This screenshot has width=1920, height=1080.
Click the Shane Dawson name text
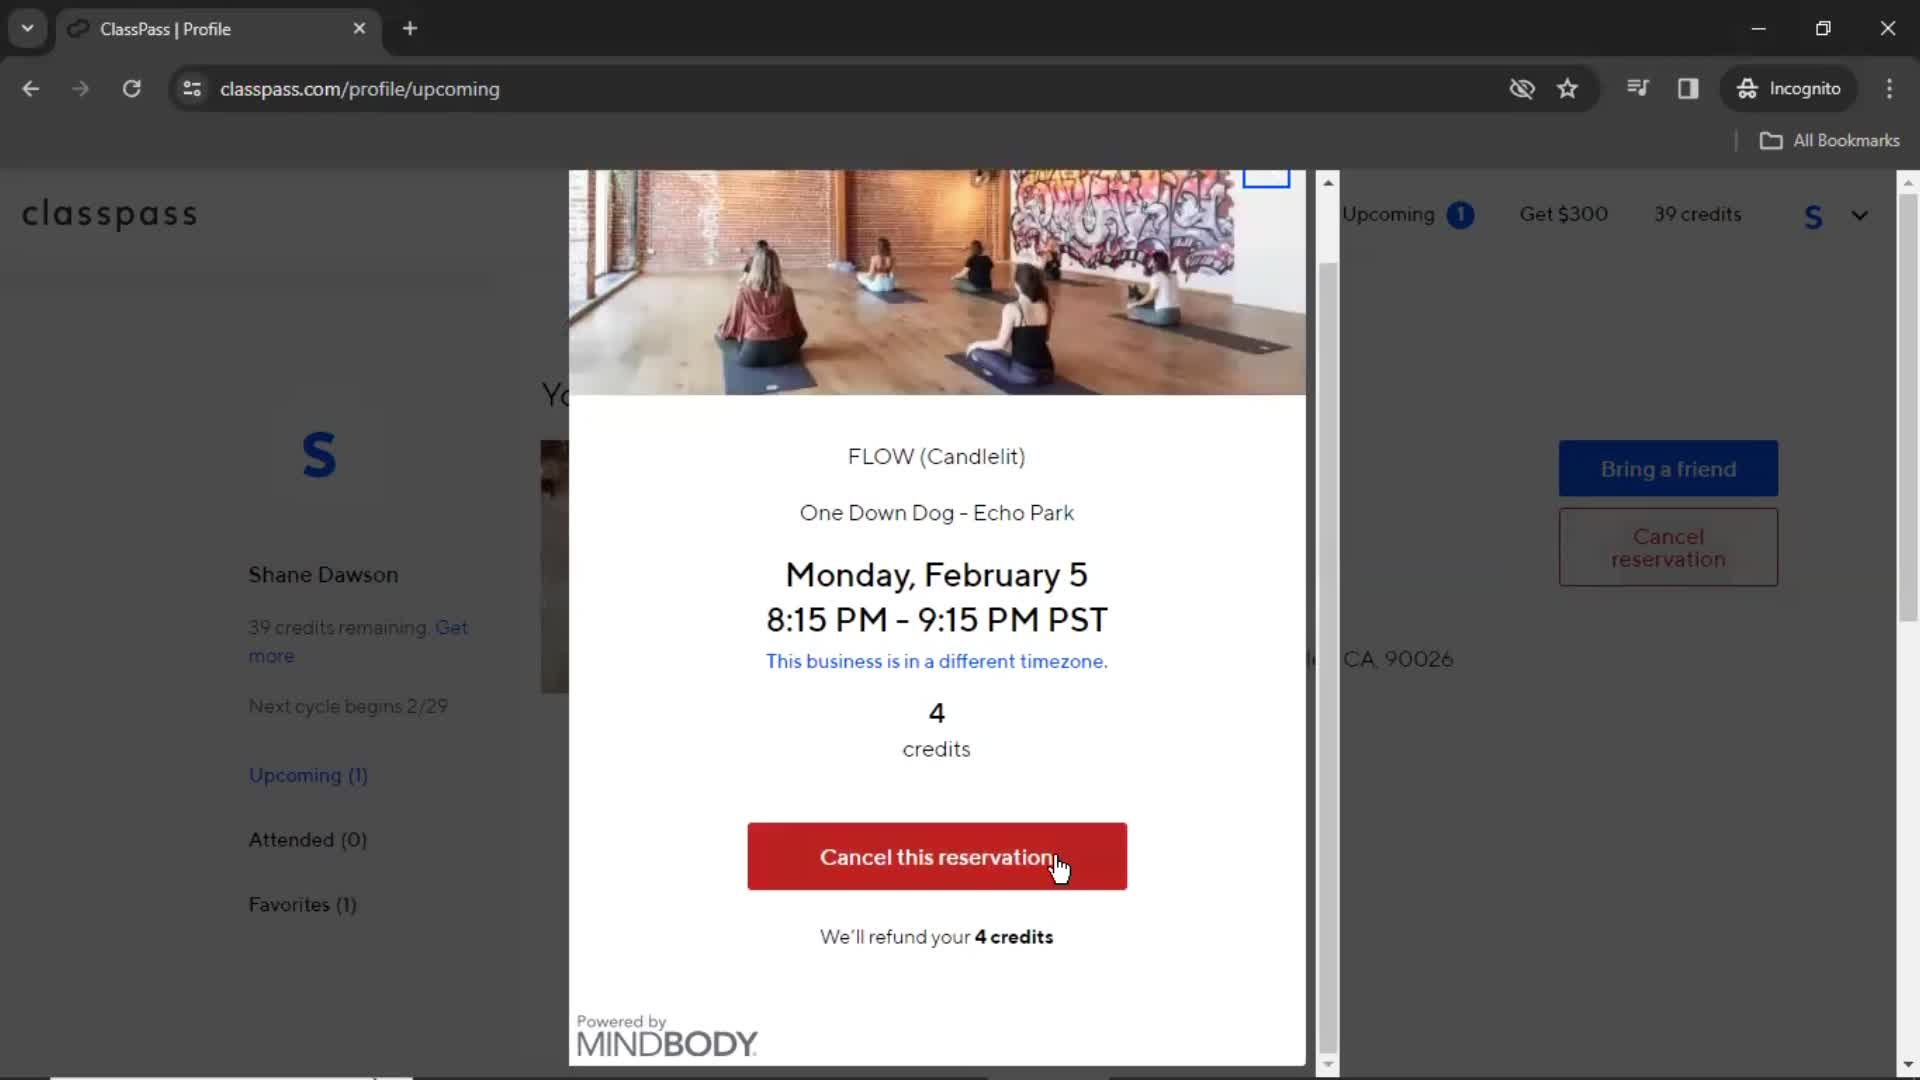[x=323, y=575]
